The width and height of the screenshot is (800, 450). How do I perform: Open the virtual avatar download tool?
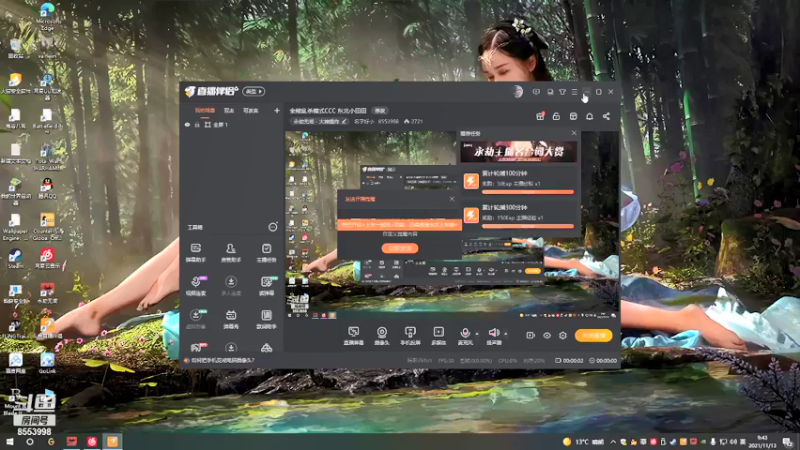click(x=196, y=319)
